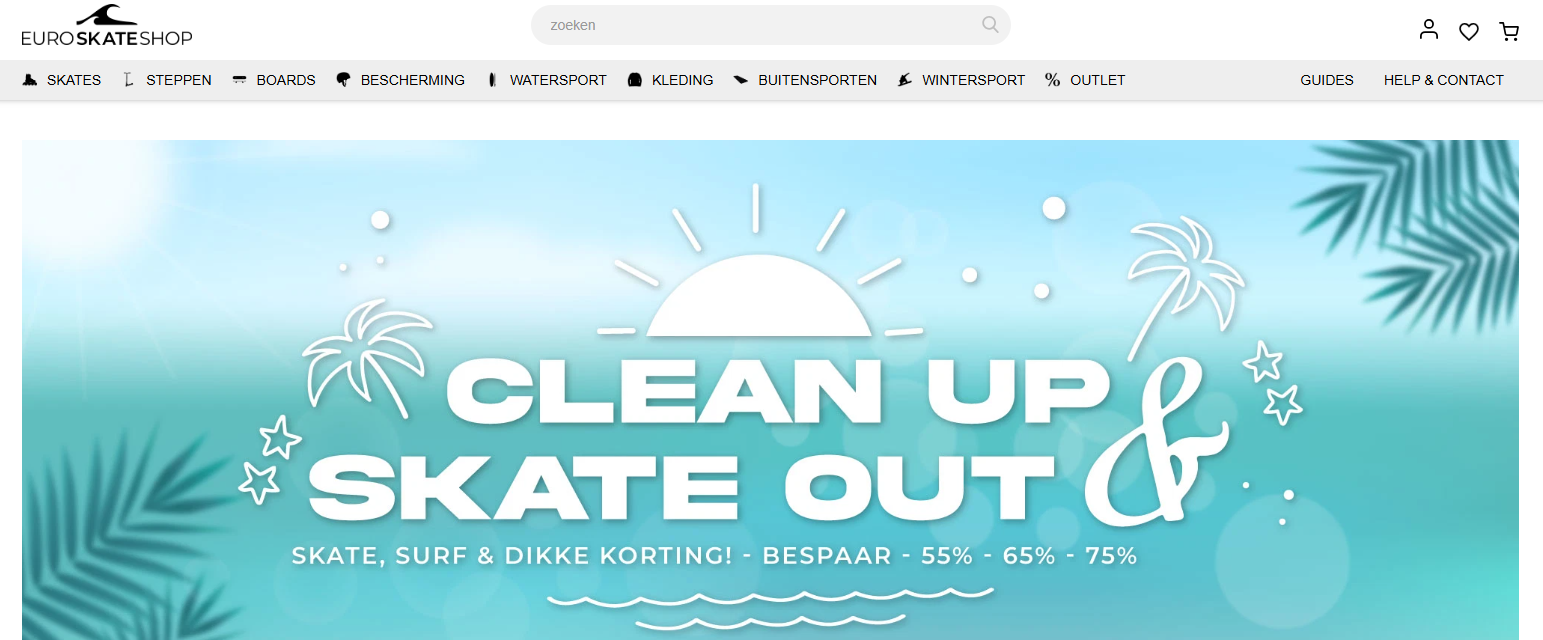Open the wishlist via the heart icon
This screenshot has height=640, width=1543.
click(1468, 31)
